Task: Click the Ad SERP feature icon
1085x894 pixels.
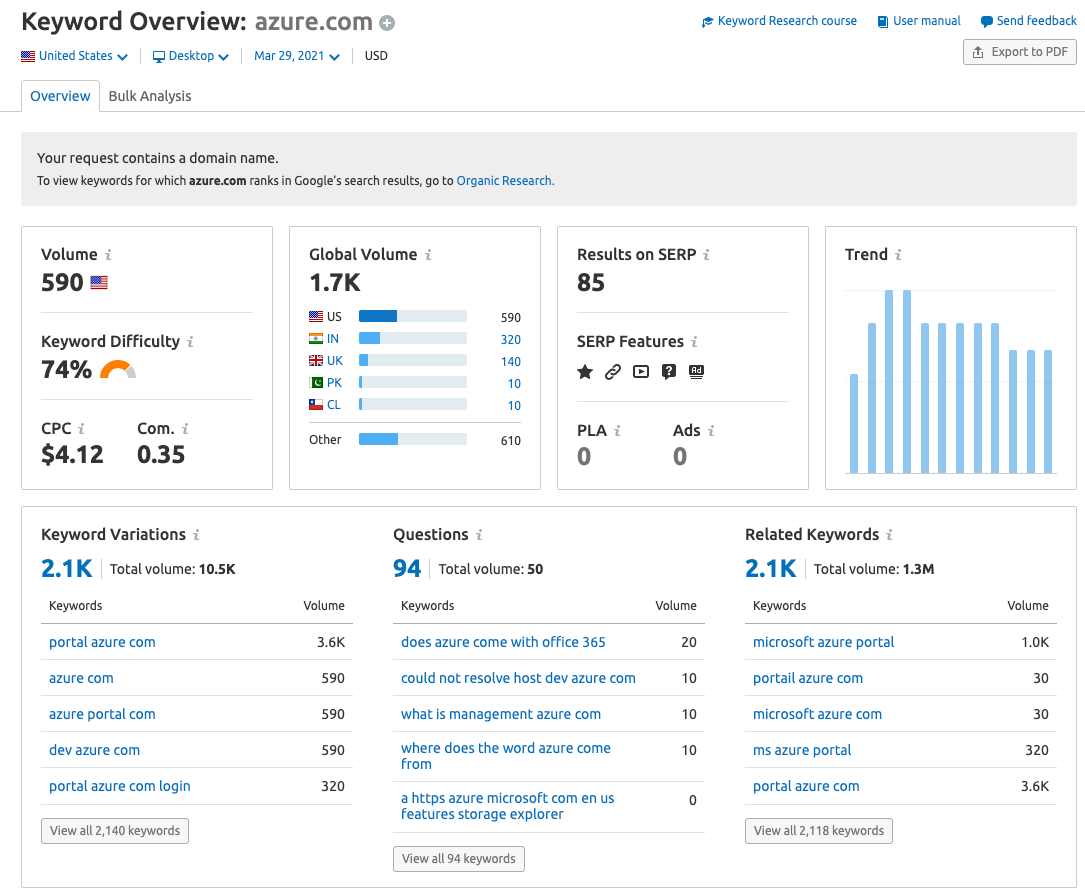Action: 696,372
